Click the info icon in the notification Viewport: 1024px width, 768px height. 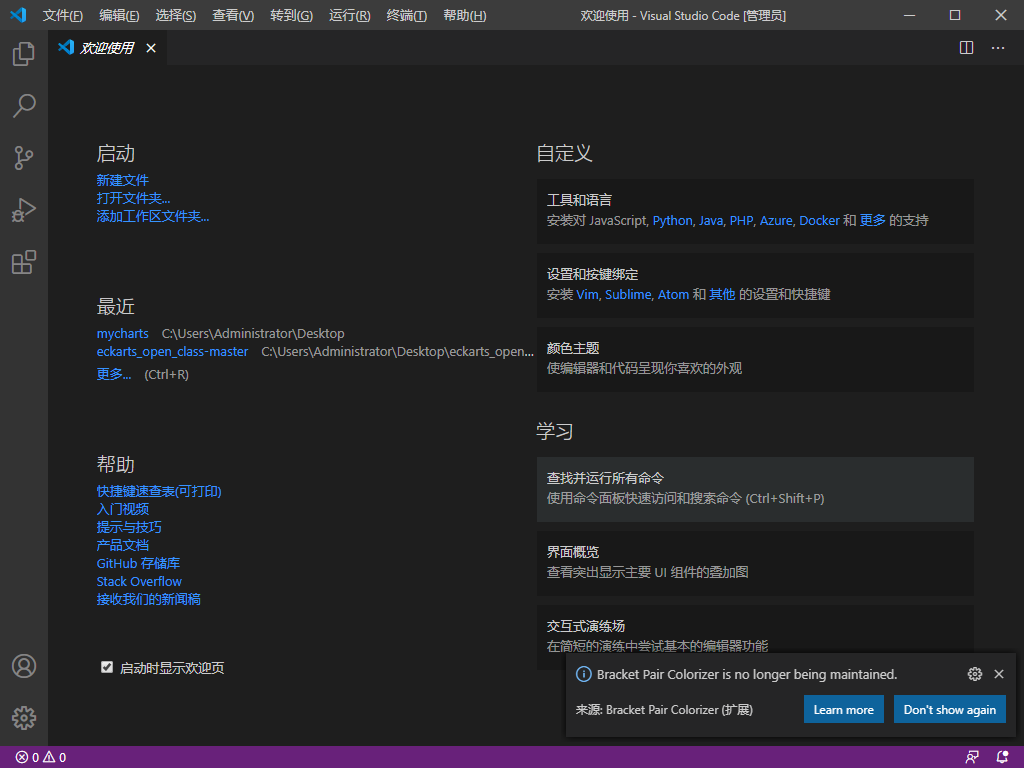click(583, 675)
